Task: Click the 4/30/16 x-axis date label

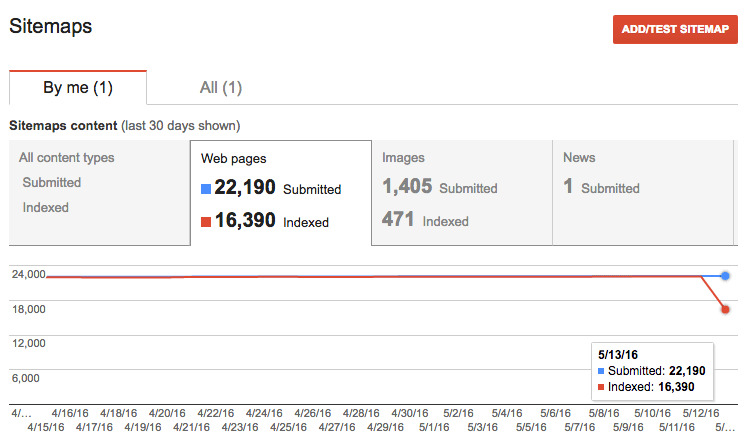Action: [x=410, y=412]
